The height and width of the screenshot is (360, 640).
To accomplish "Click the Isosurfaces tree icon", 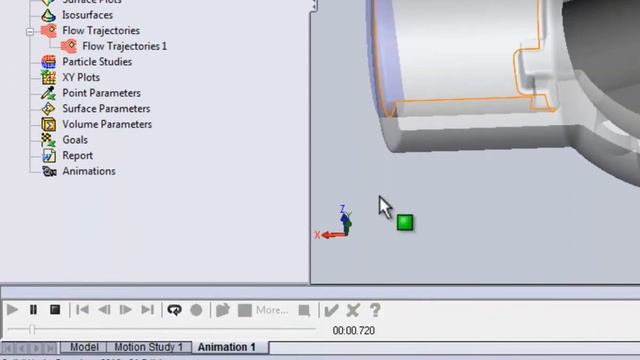I will coord(48,15).
